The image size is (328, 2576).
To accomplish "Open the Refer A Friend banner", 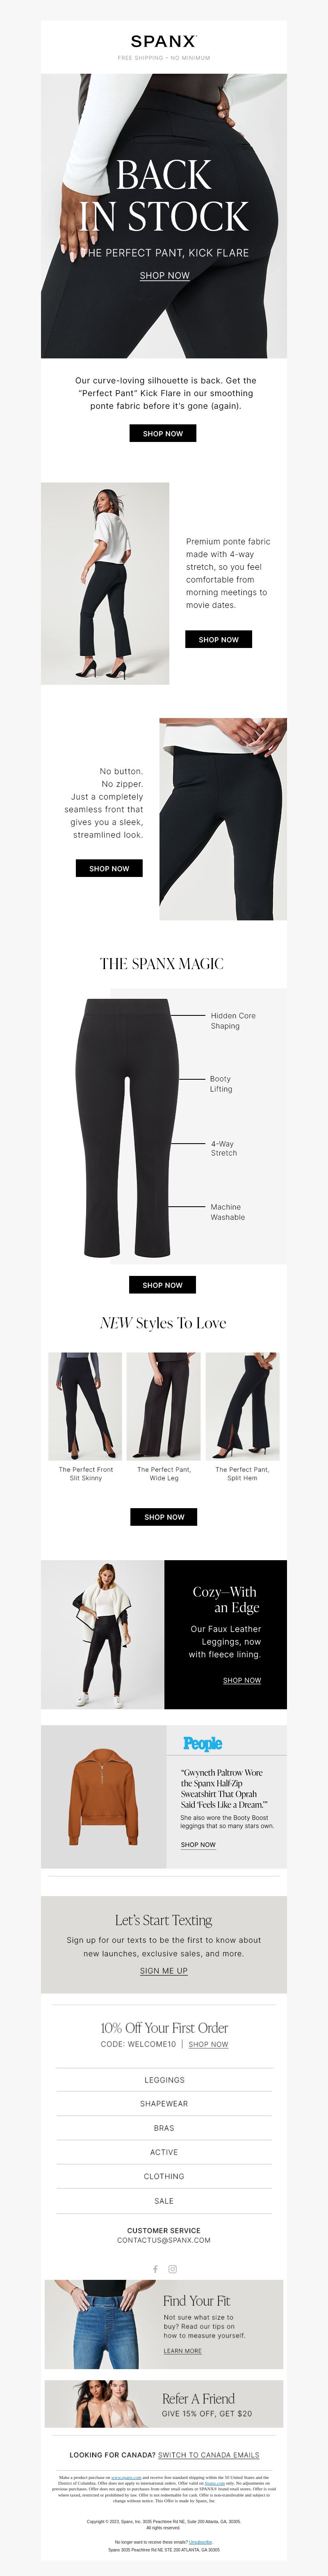I will click(164, 2404).
